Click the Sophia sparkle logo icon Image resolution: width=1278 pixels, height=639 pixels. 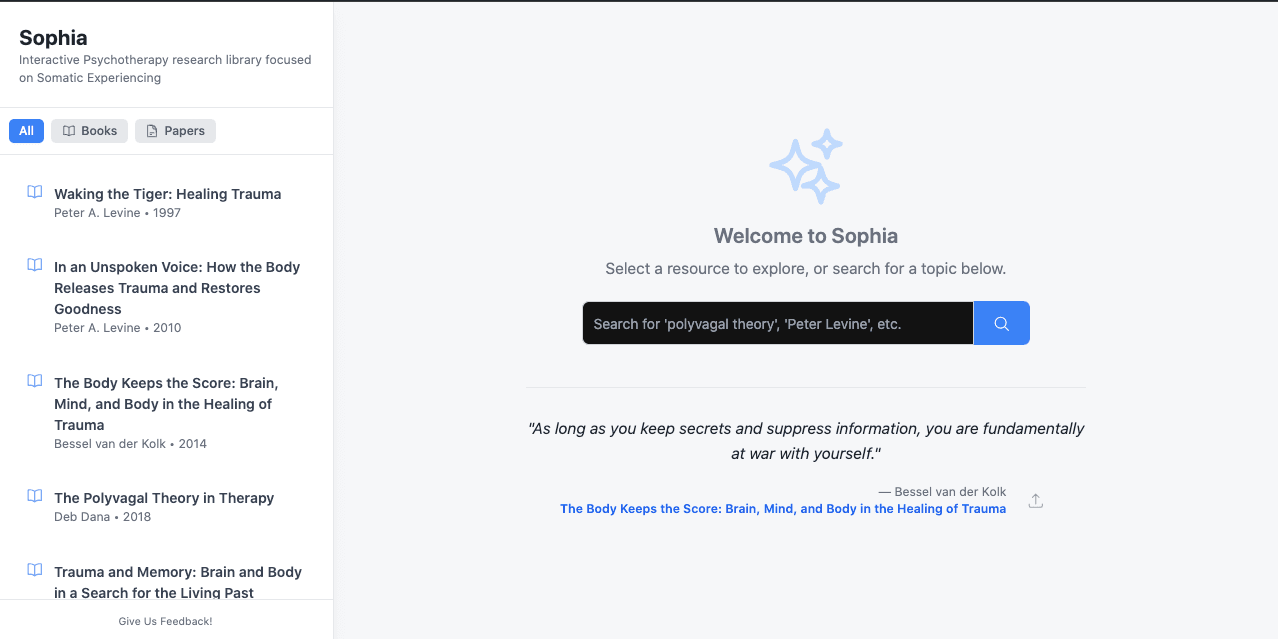coord(806,166)
